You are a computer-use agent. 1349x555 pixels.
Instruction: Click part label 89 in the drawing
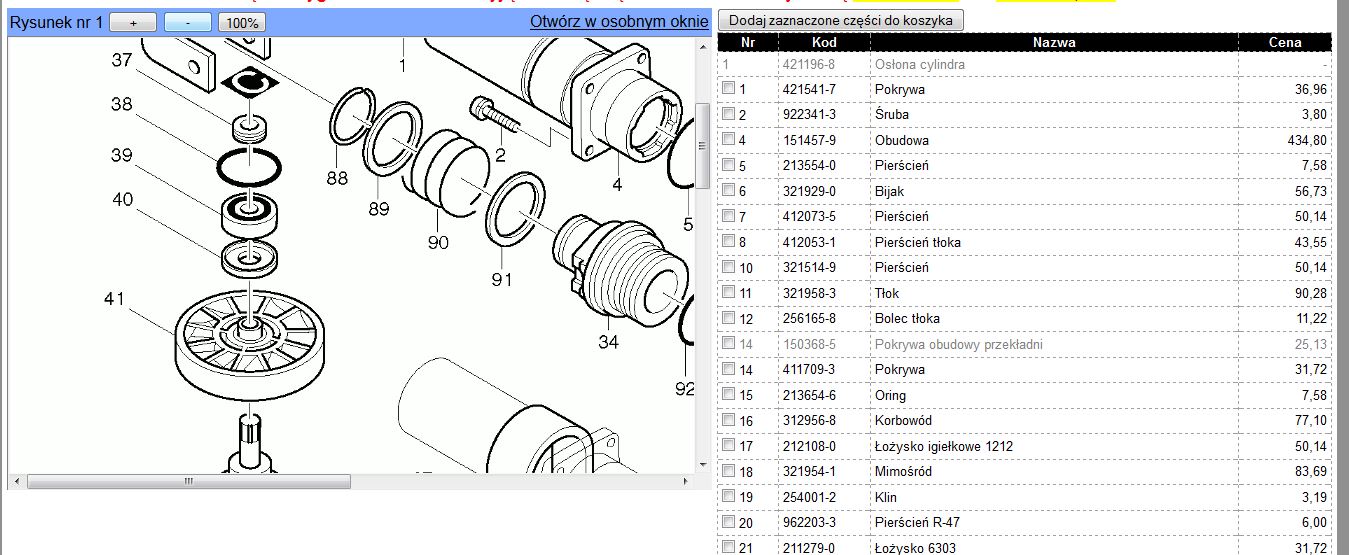click(378, 208)
